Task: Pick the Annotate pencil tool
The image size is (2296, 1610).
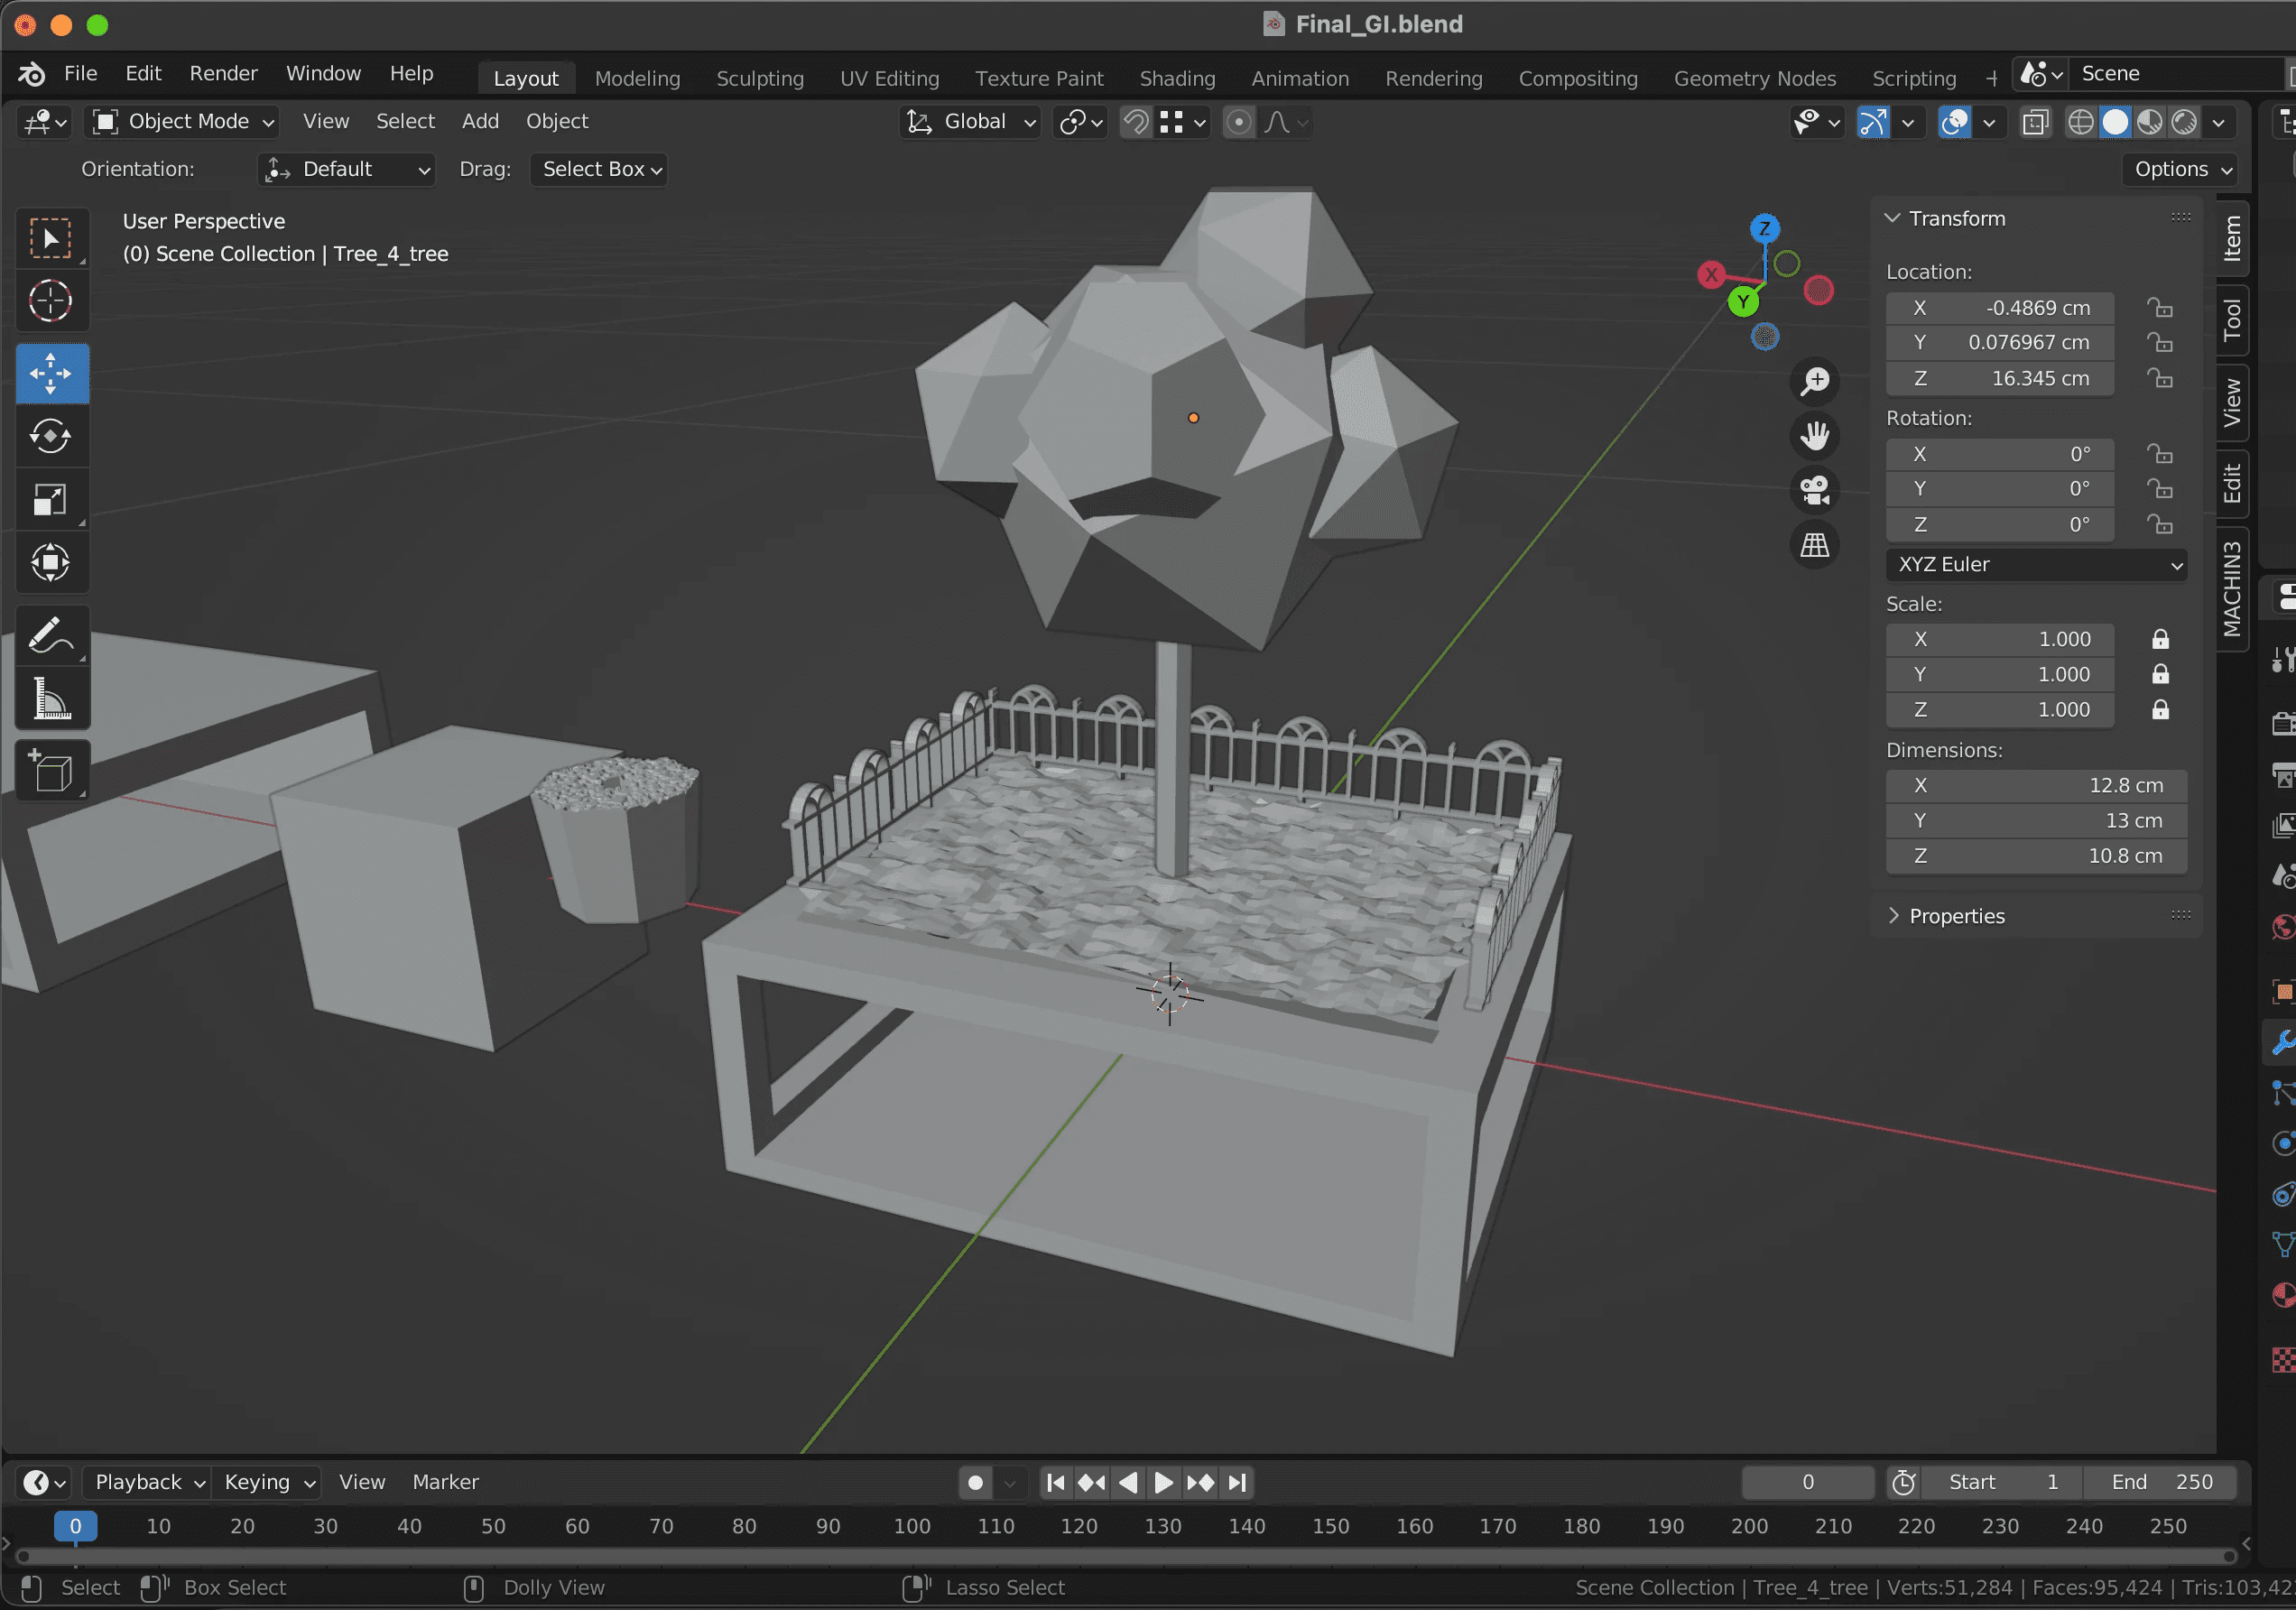Action: (x=51, y=635)
